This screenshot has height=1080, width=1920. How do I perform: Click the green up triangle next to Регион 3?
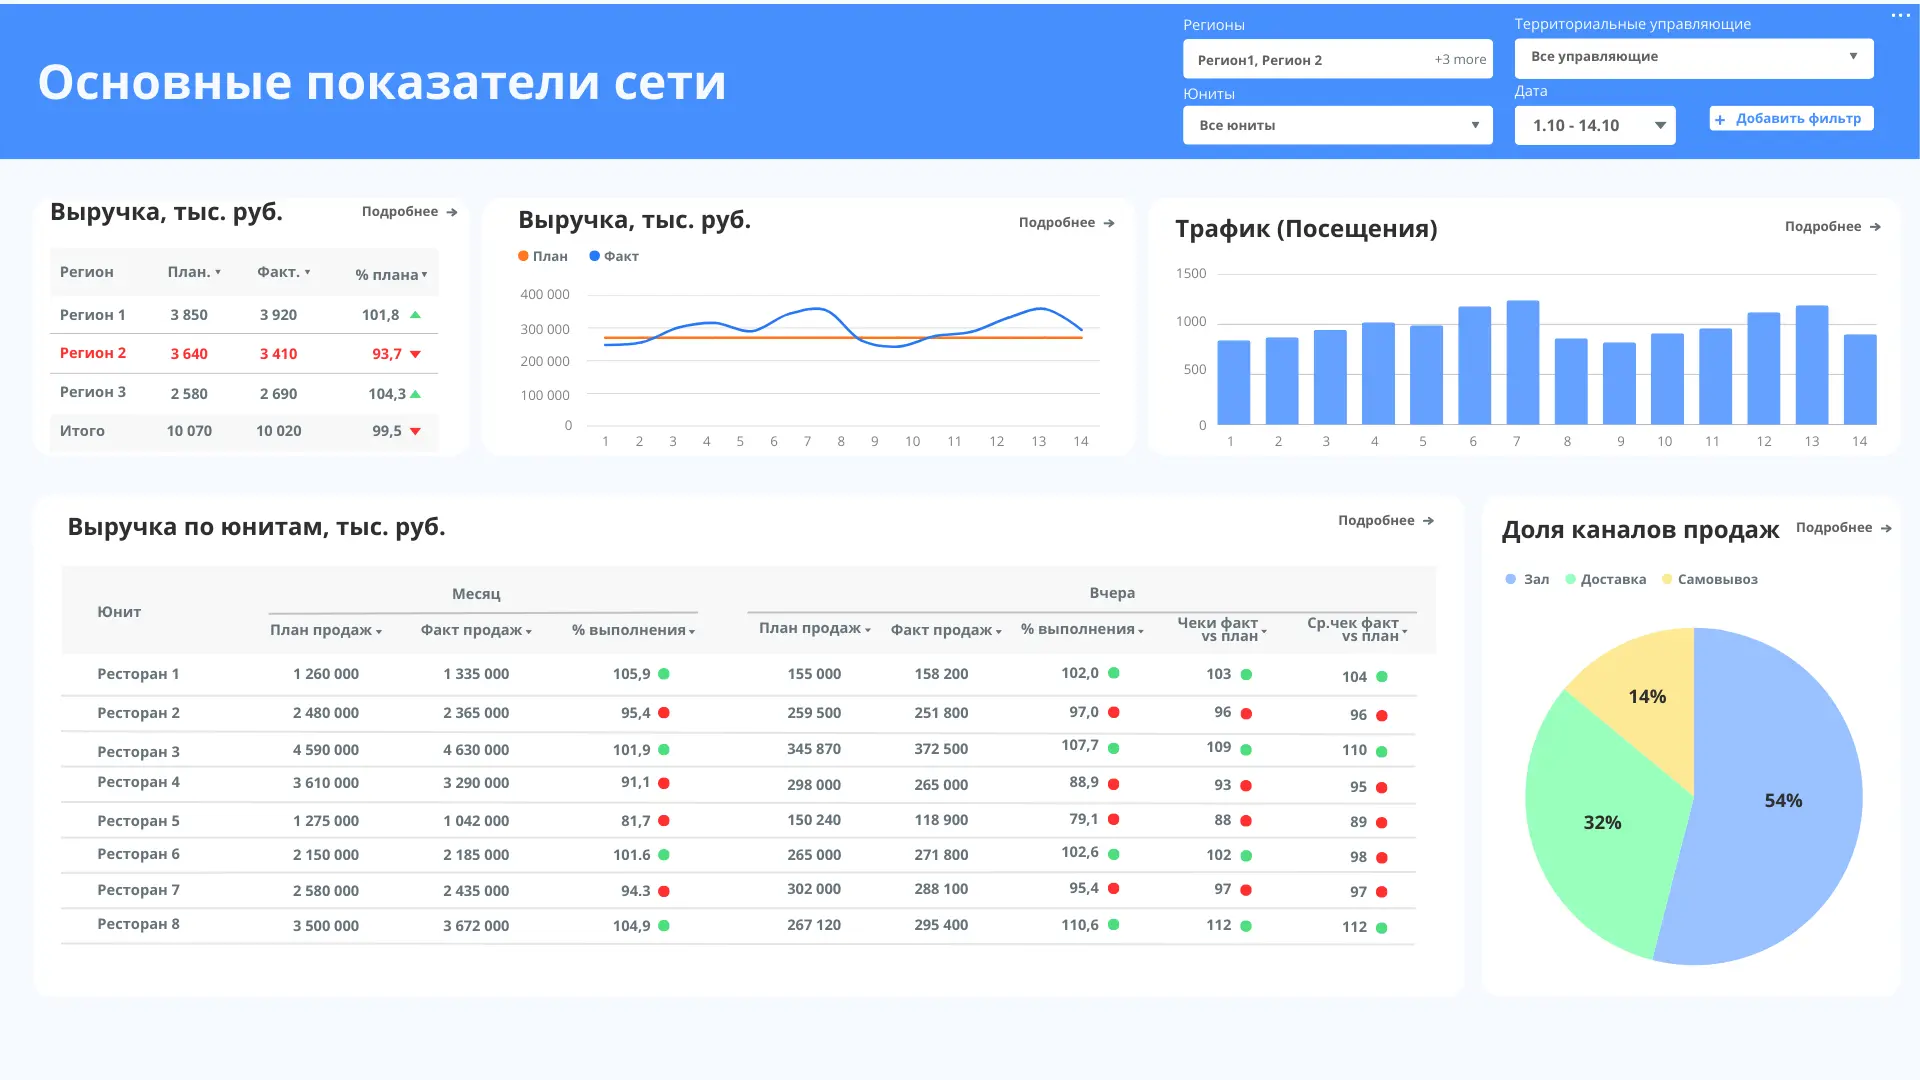point(416,393)
